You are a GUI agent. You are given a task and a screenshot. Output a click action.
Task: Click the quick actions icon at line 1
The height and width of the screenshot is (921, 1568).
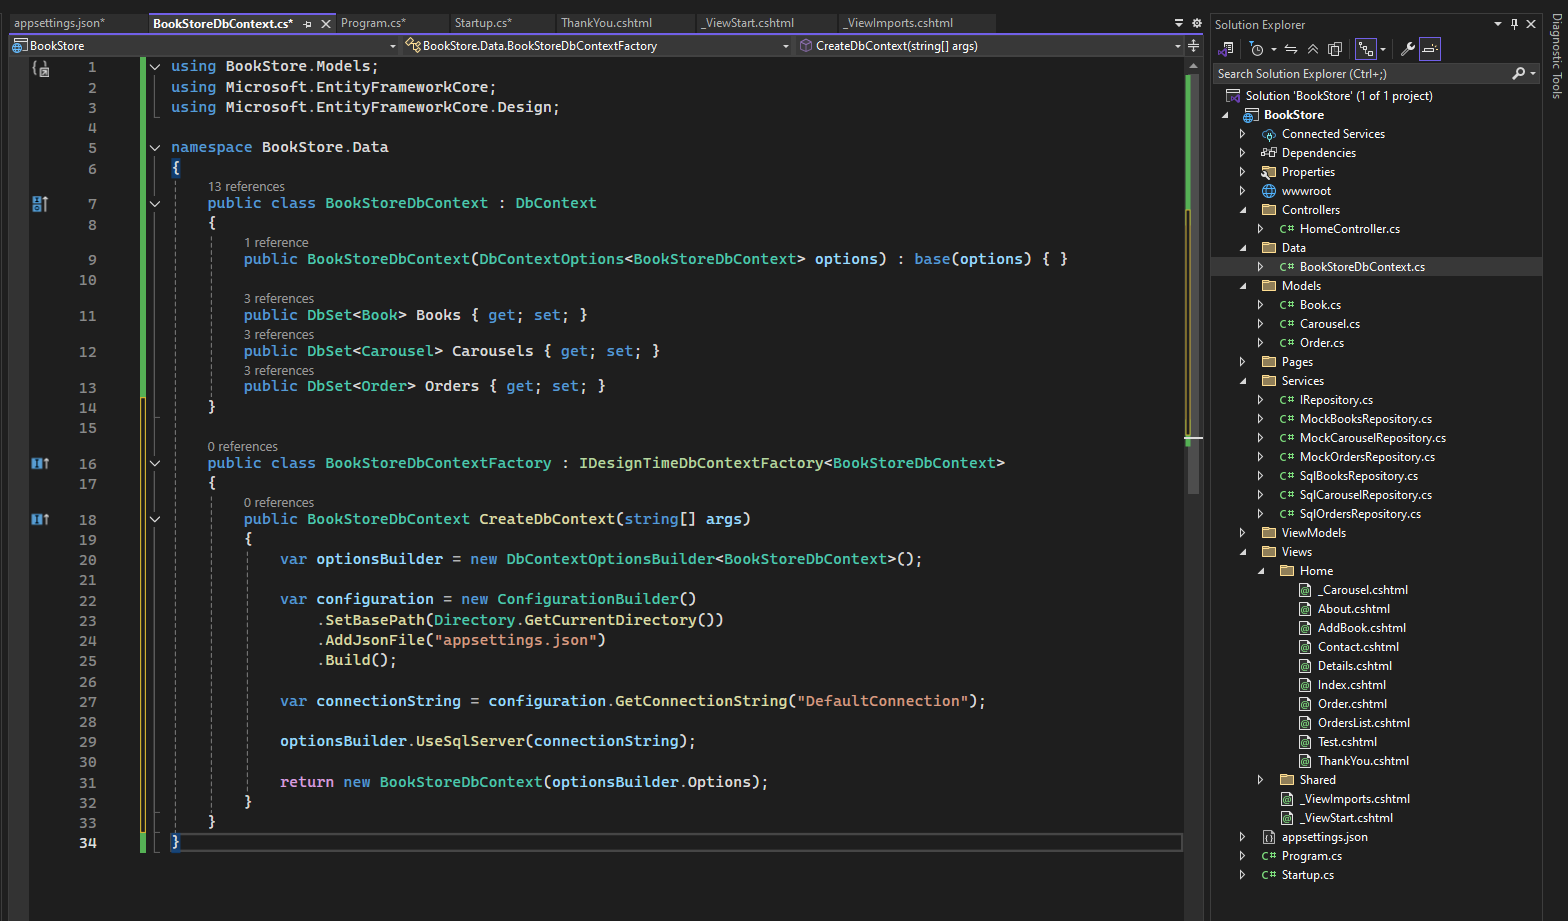coord(40,68)
